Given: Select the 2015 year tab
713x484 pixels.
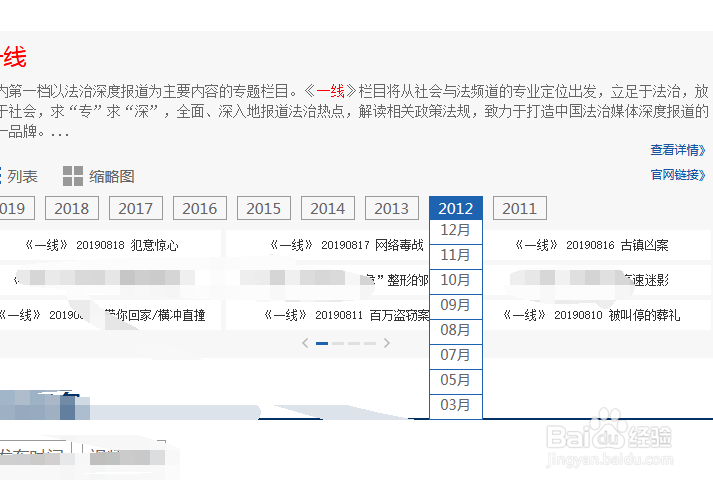Looking at the screenshot, I should (264, 208).
